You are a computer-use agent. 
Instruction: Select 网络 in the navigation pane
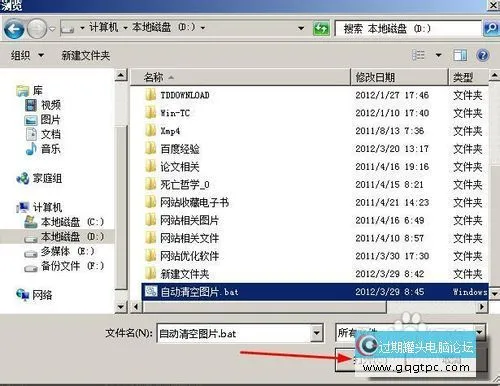click(x=34, y=295)
